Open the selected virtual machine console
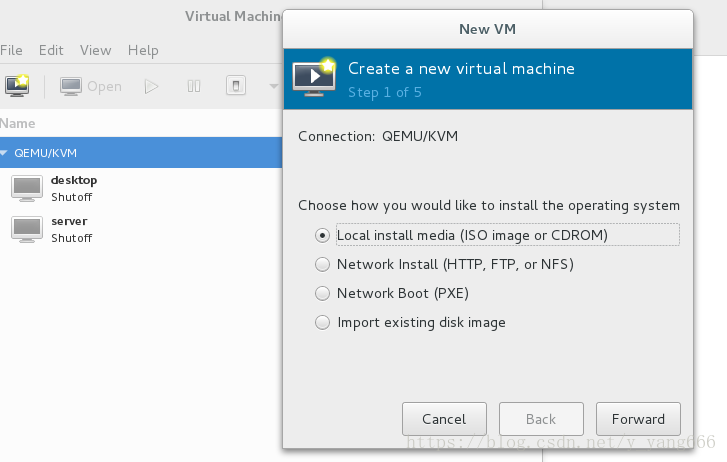Screen dimensions: 727x462 pyautogui.click(x=91, y=86)
